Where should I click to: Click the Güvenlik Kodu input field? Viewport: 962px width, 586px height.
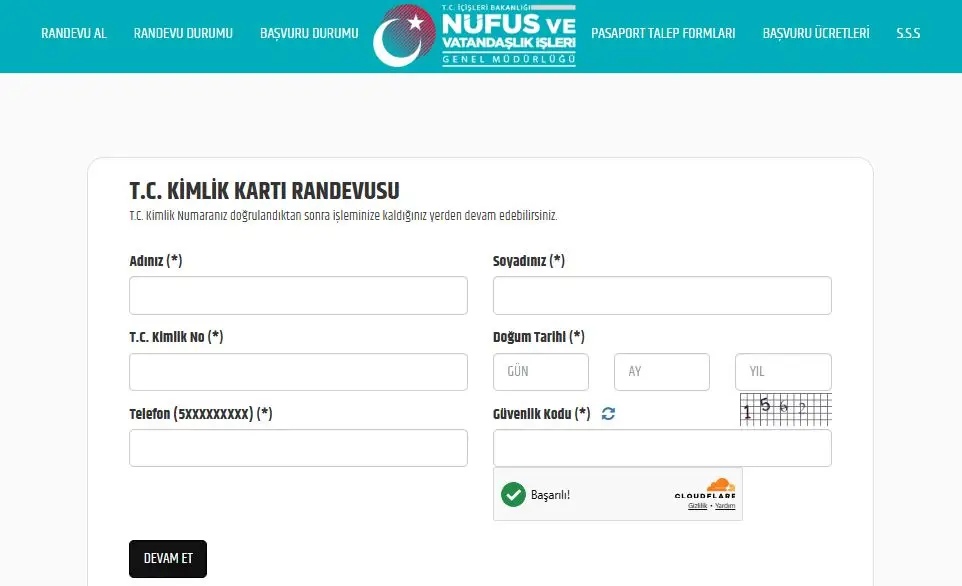coord(663,448)
